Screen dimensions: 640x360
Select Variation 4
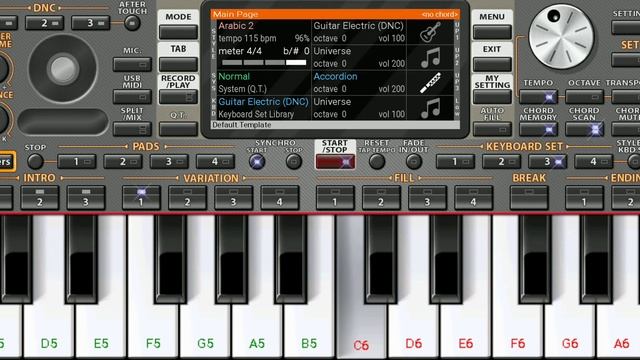[x=280, y=198]
